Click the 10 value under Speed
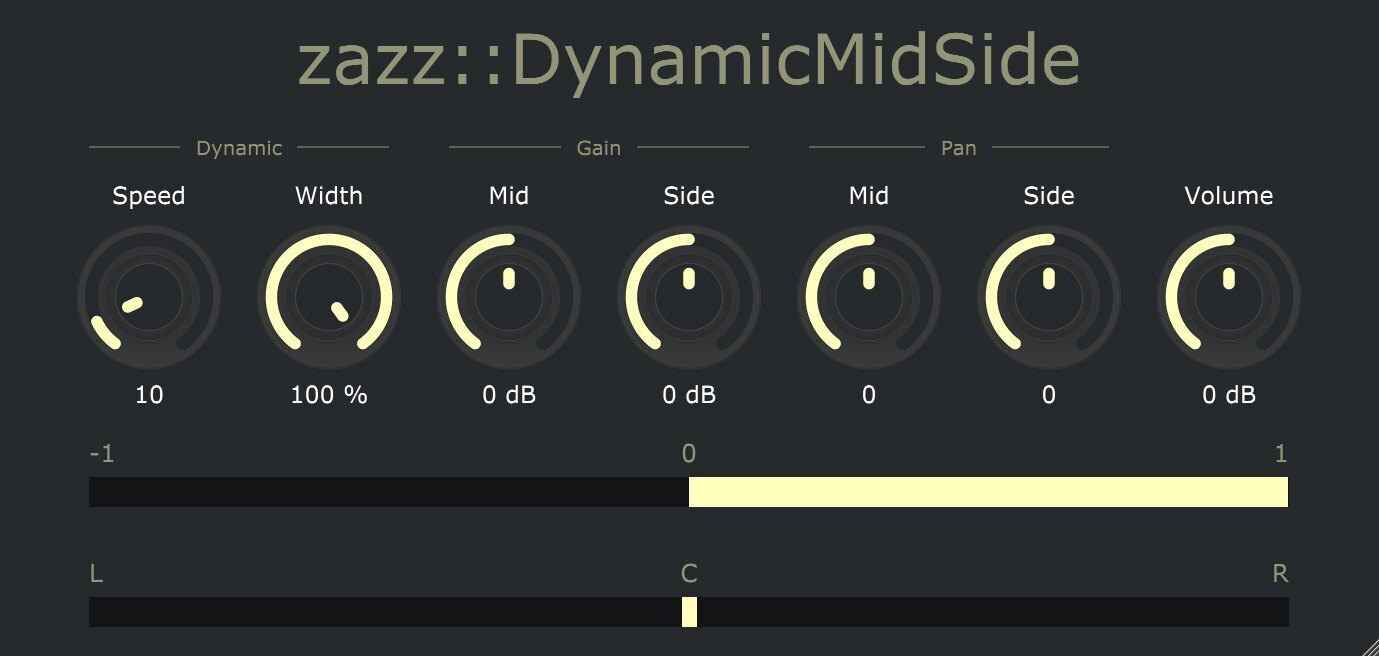1379x656 pixels. [149, 395]
